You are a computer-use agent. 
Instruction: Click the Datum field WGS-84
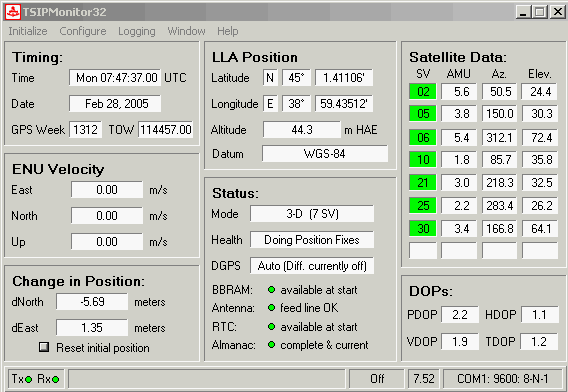[325, 154]
